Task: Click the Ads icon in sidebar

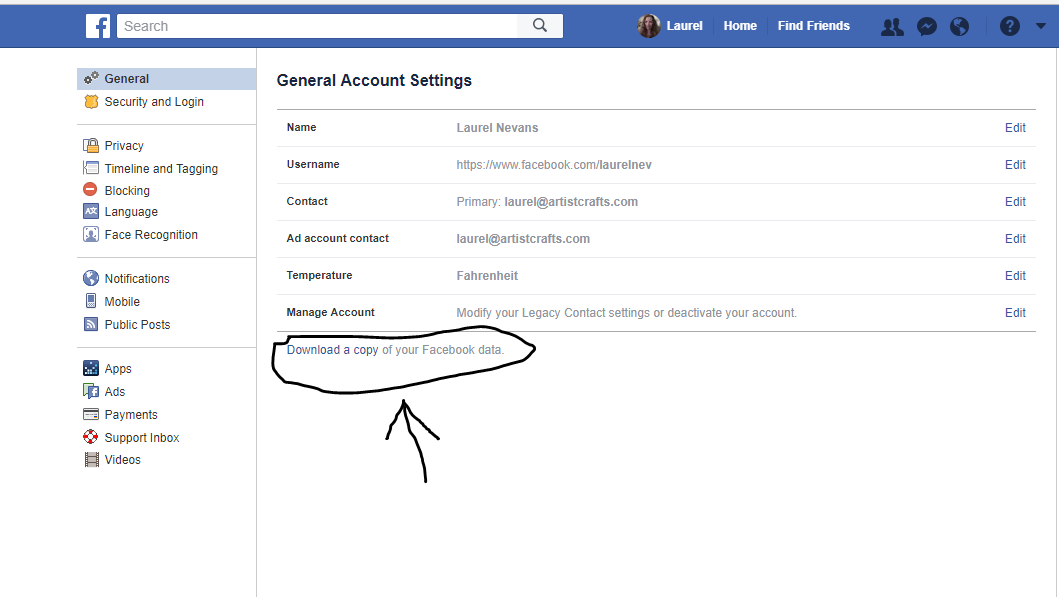Action: (x=91, y=391)
